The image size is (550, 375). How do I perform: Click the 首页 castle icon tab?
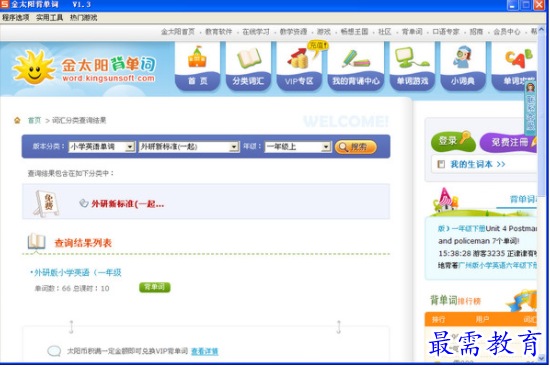(x=197, y=67)
